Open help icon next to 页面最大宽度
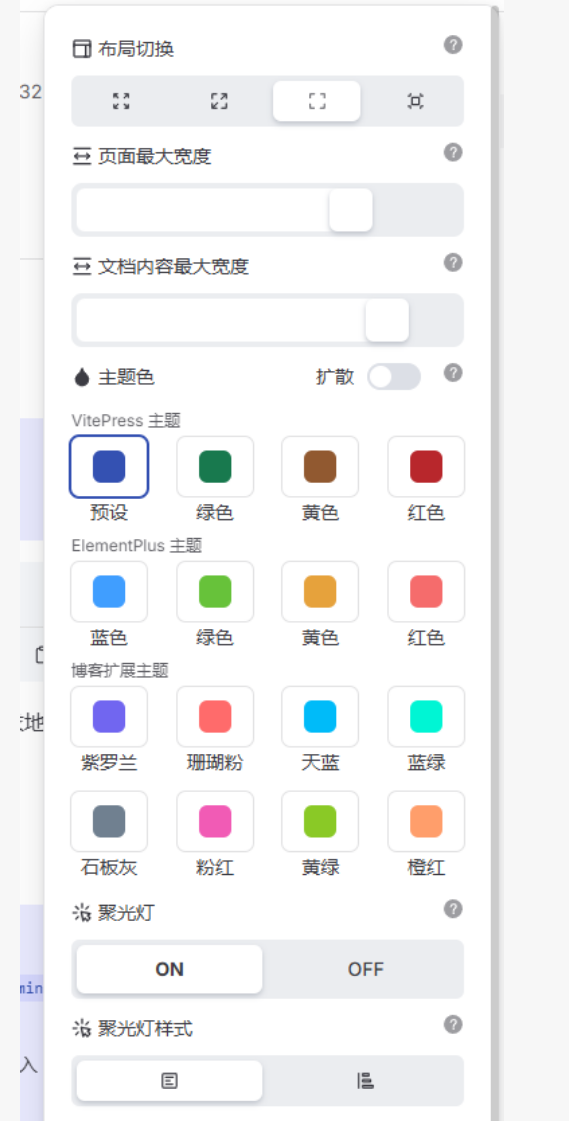This screenshot has height=1121, width=569. click(453, 152)
